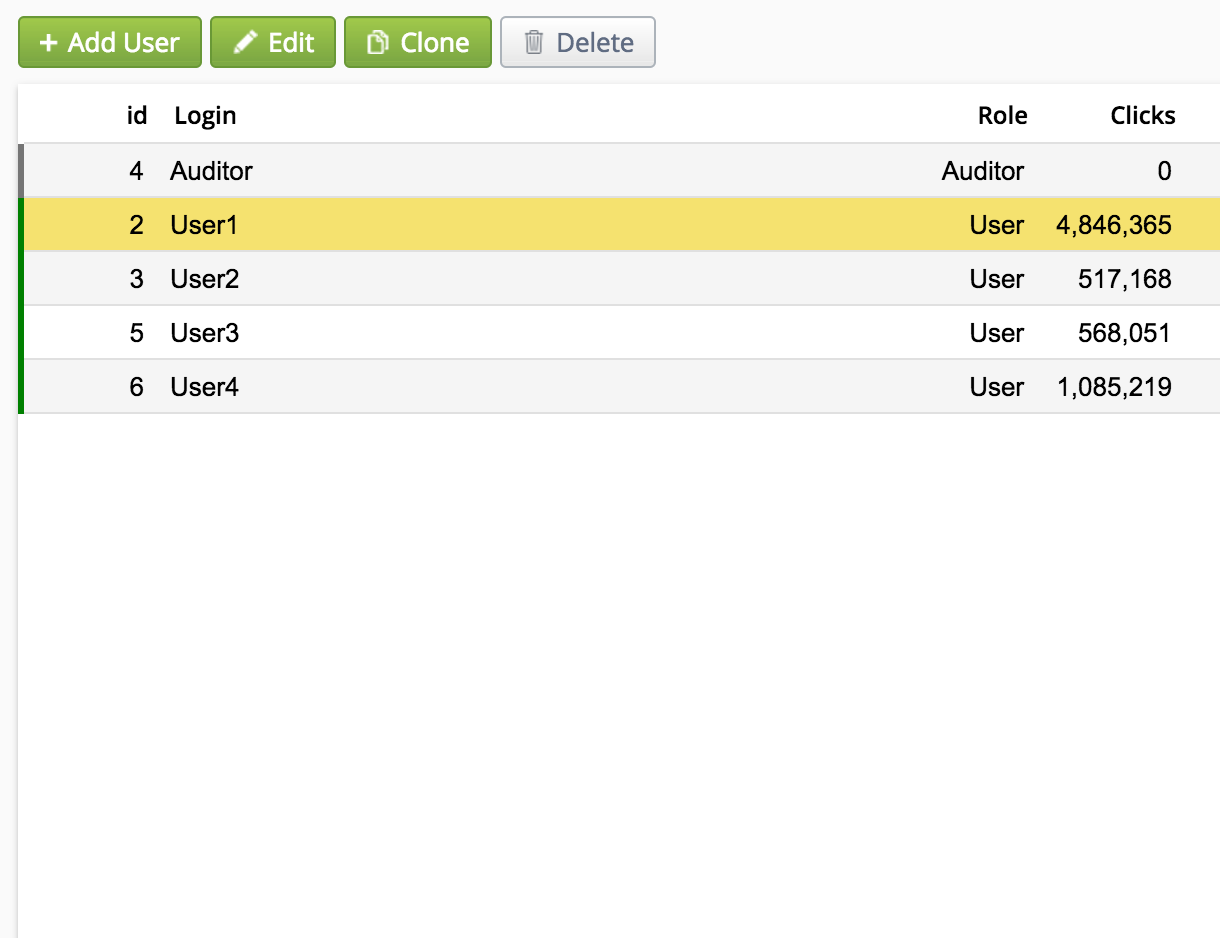Click the id 4 cell
1220x938 pixels.
tap(136, 171)
